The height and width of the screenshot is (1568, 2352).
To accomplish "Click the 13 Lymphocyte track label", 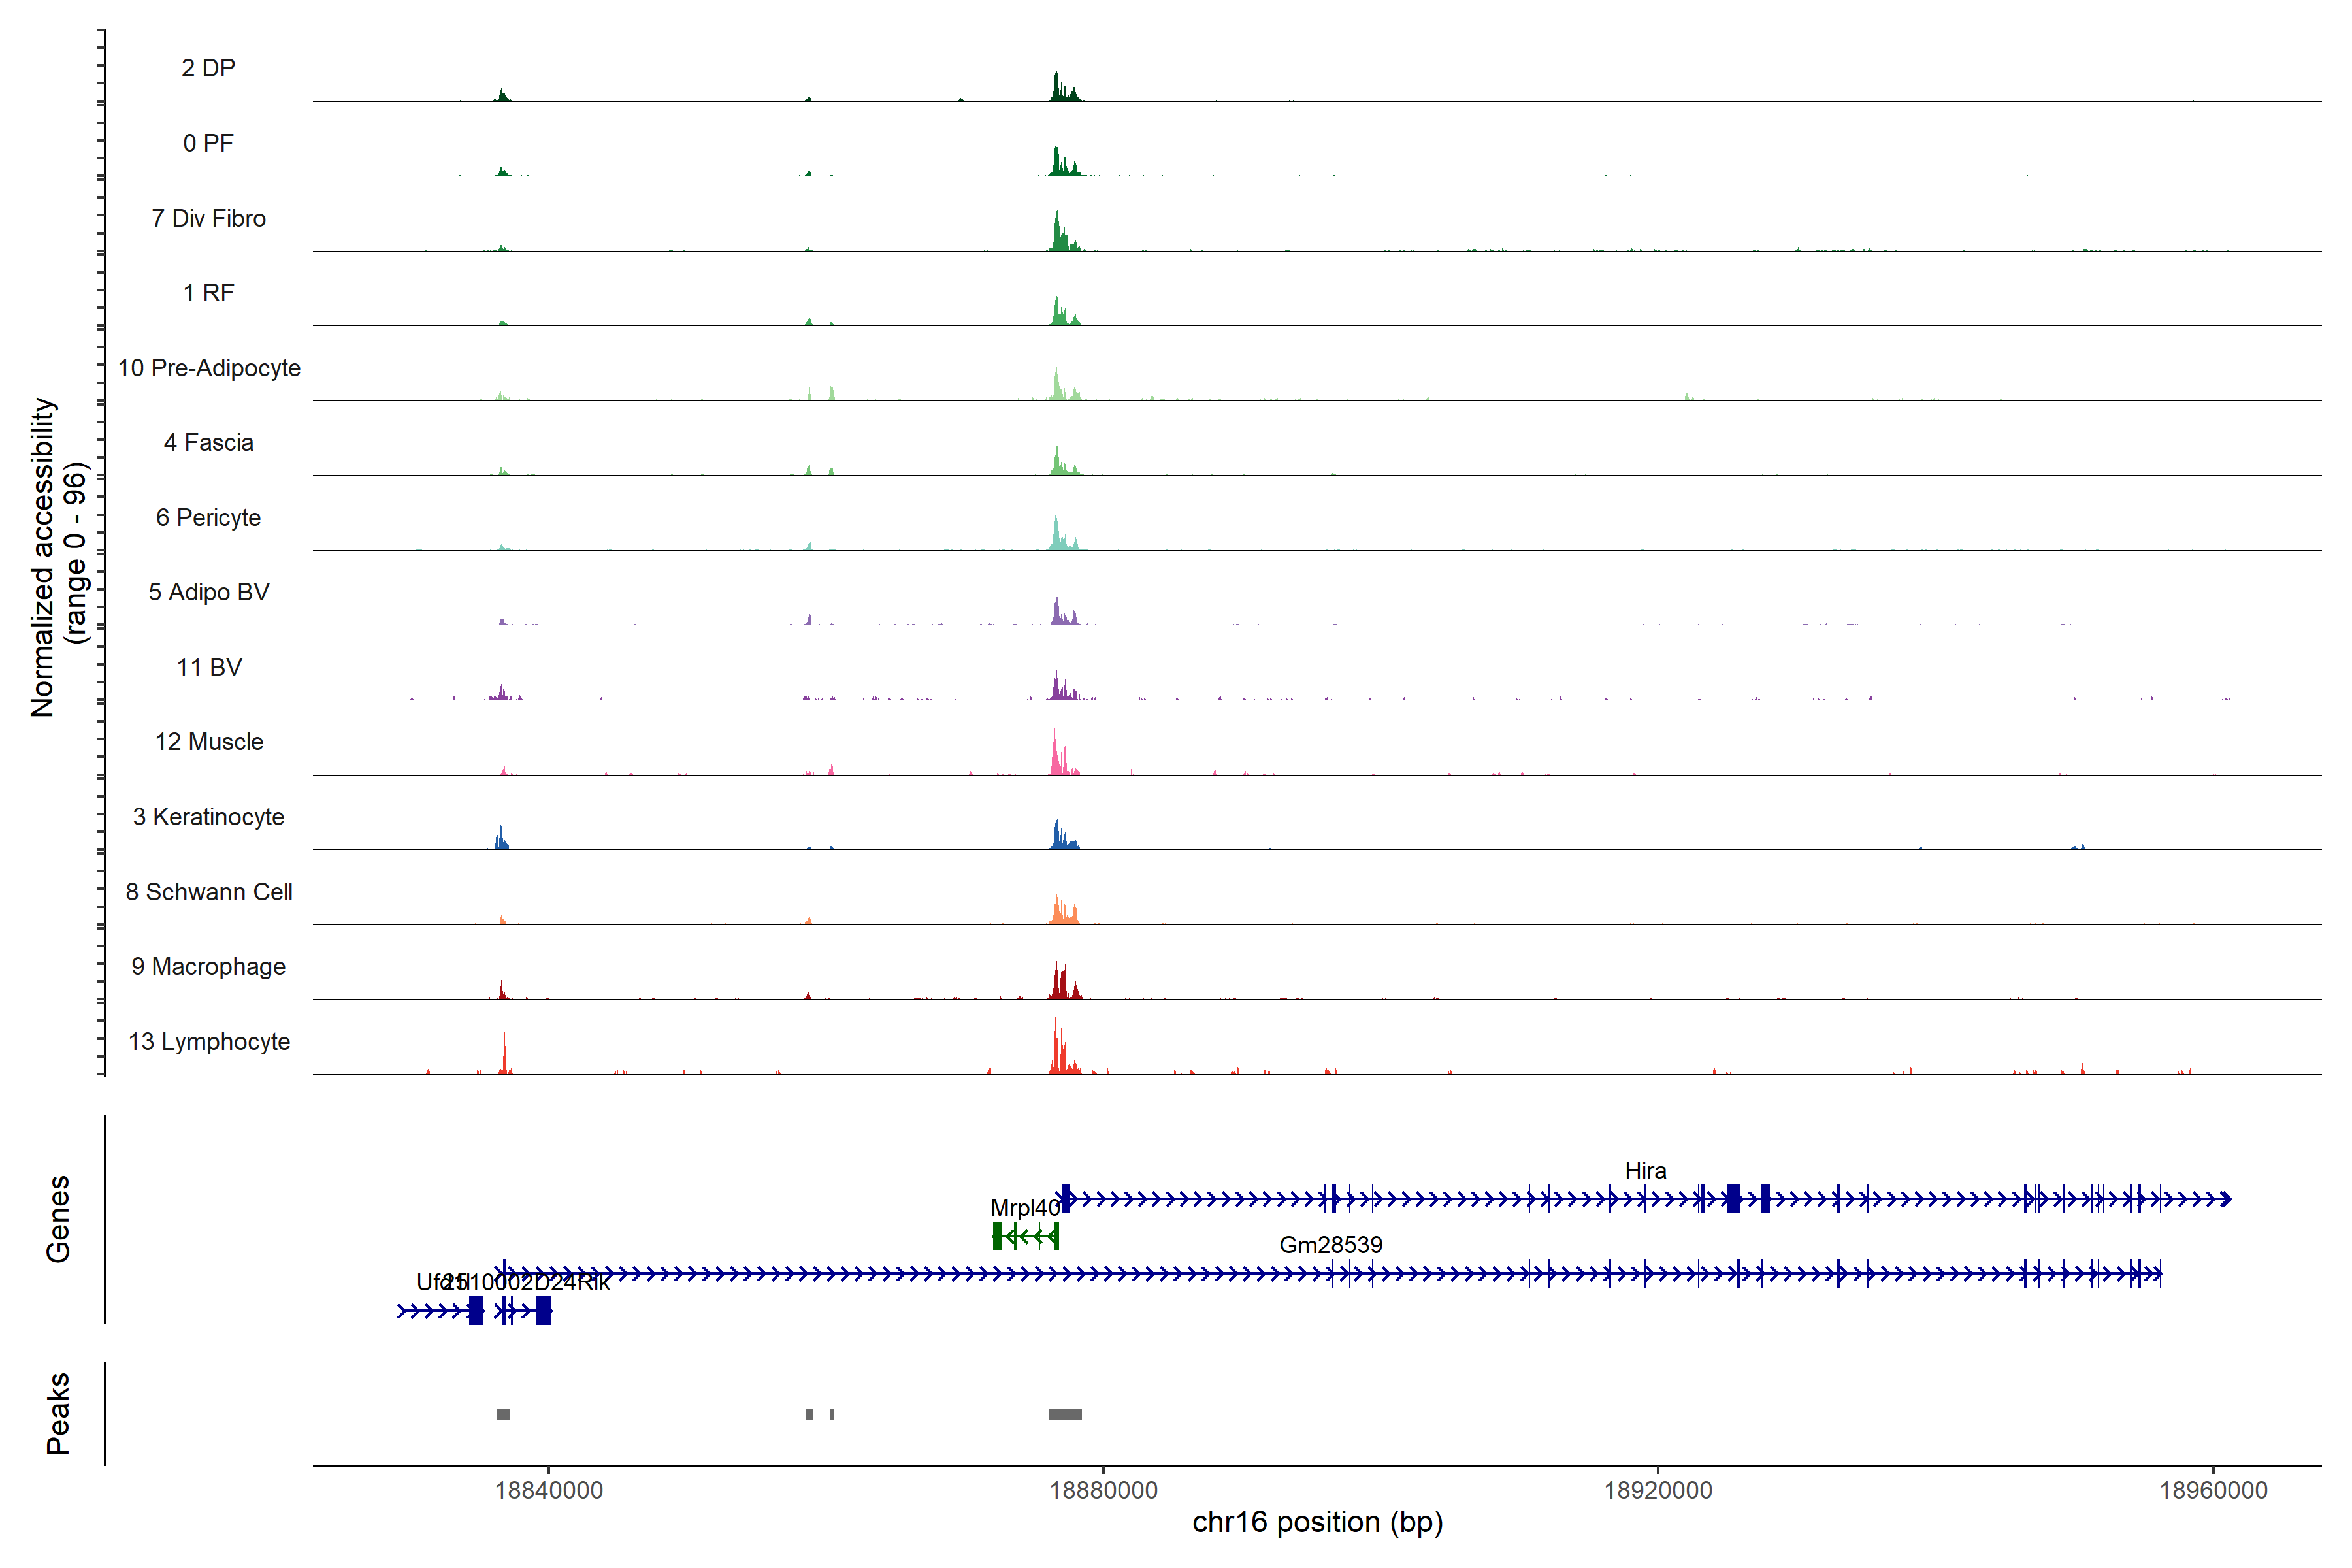I will [209, 1041].
